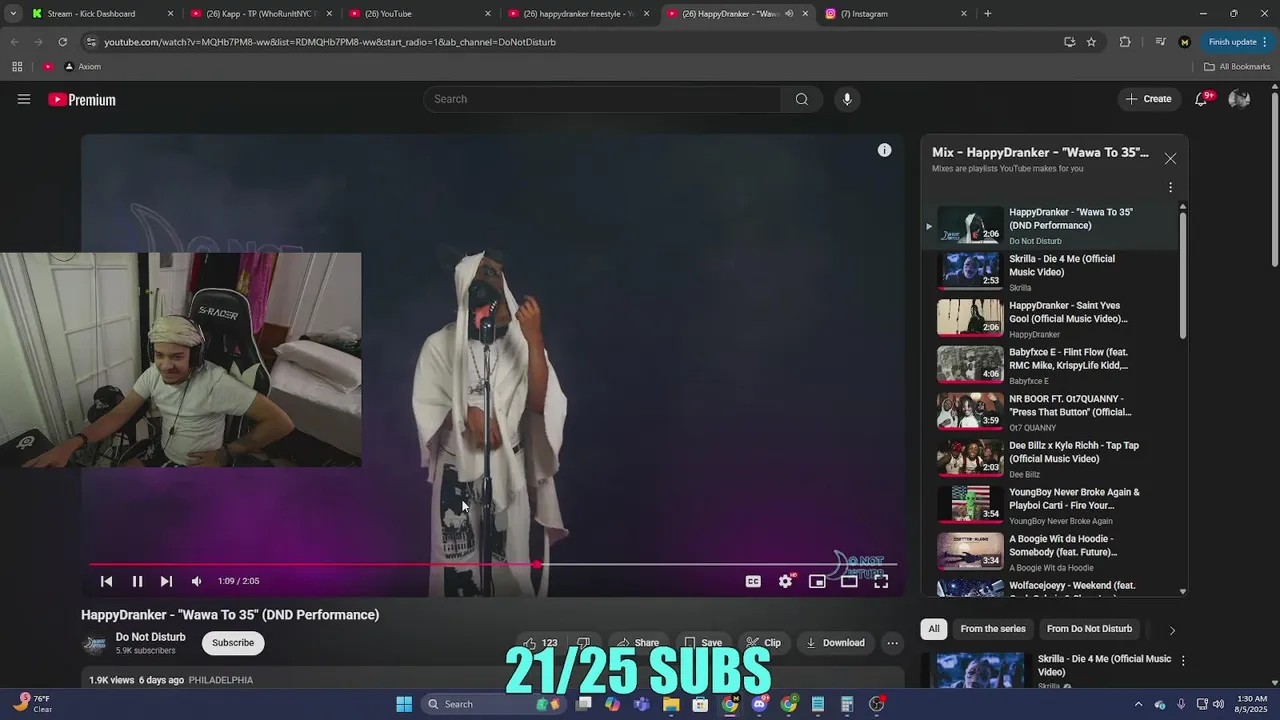Open the YouTube hamburger guide menu
Viewport: 1280px width, 720px height.
[x=24, y=99]
